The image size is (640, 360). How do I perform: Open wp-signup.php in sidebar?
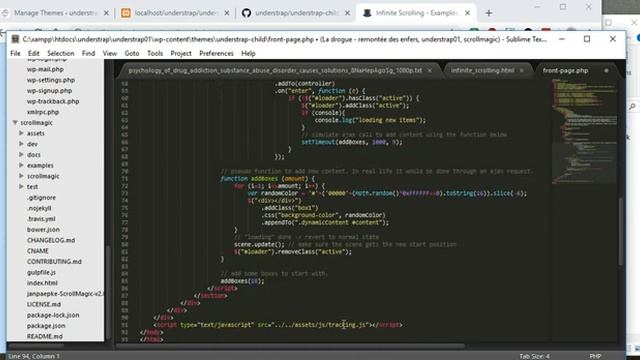[49, 91]
